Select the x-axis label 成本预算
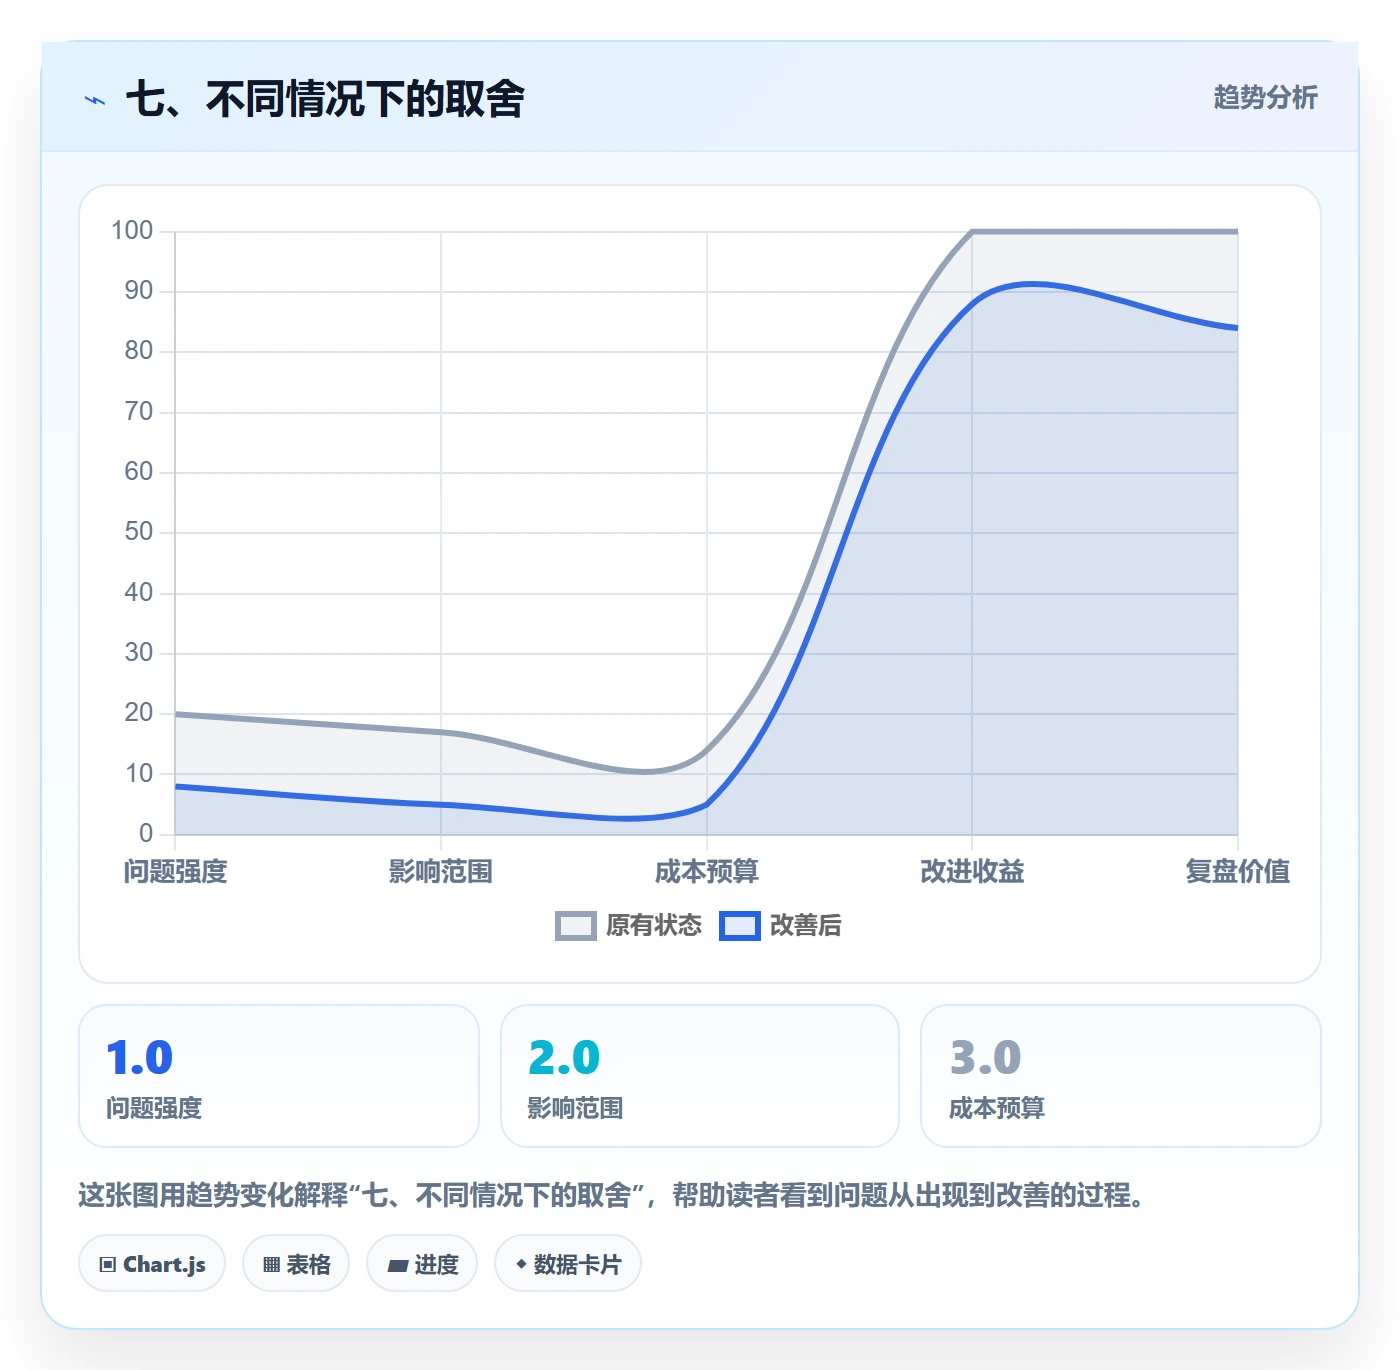 (x=707, y=871)
